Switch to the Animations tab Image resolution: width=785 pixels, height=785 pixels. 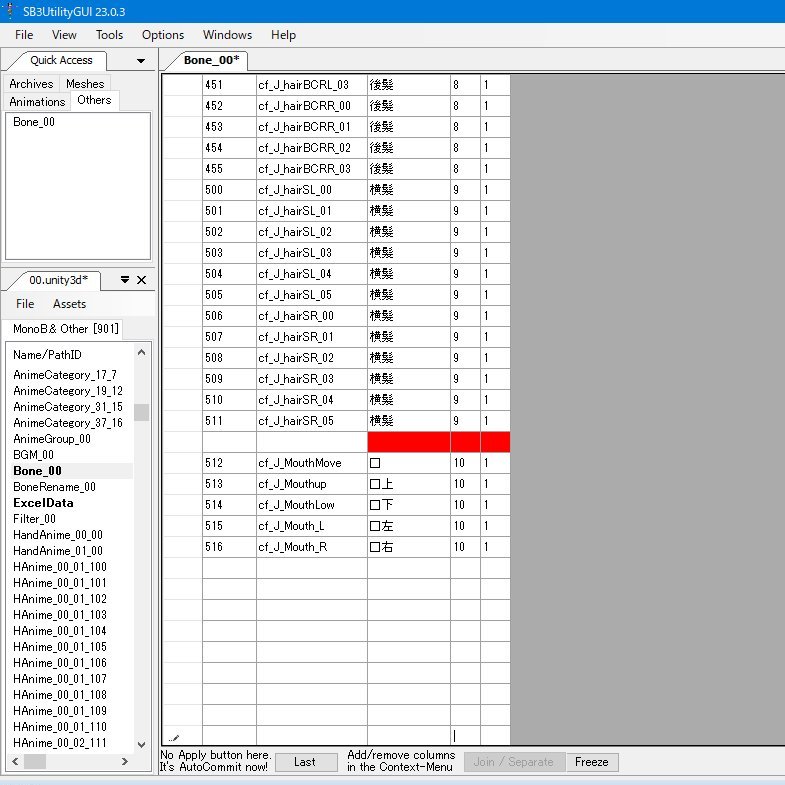tap(37, 101)
